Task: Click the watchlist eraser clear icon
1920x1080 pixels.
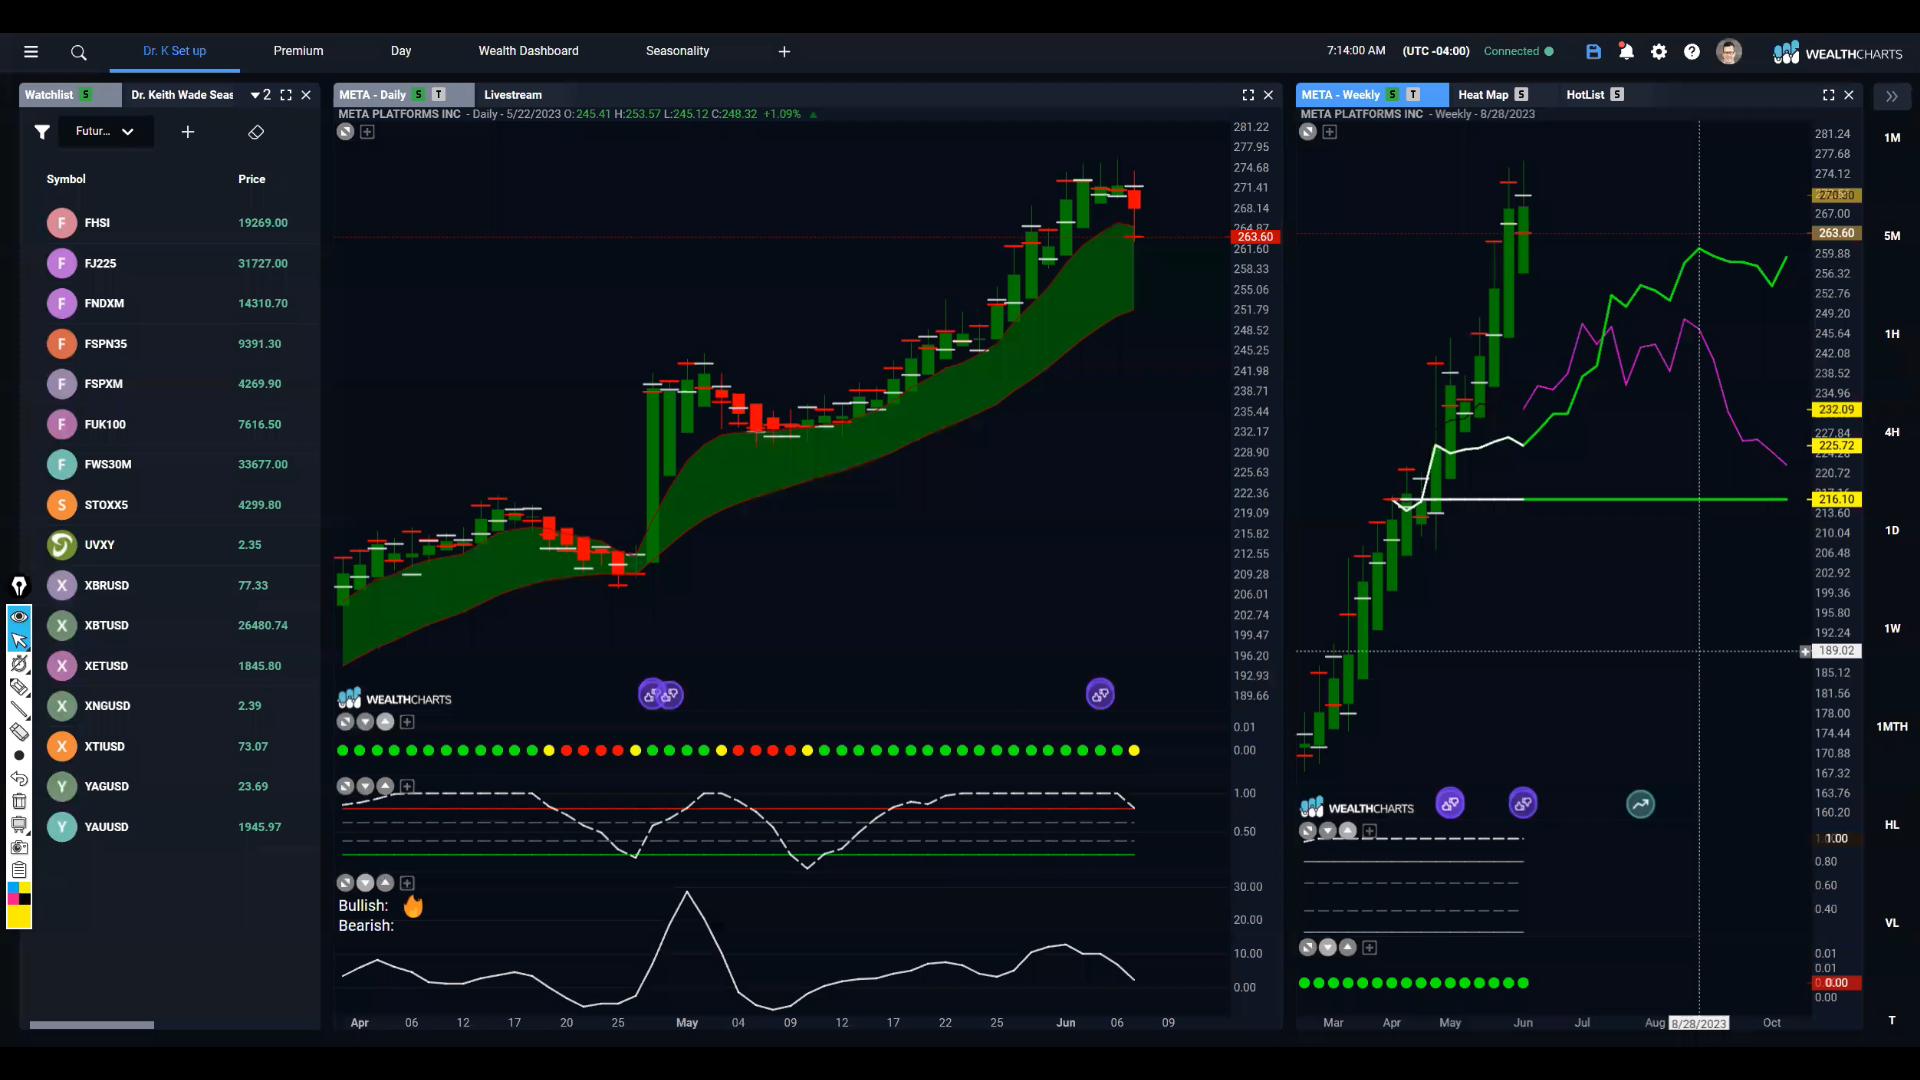Action: pos(256,132)
